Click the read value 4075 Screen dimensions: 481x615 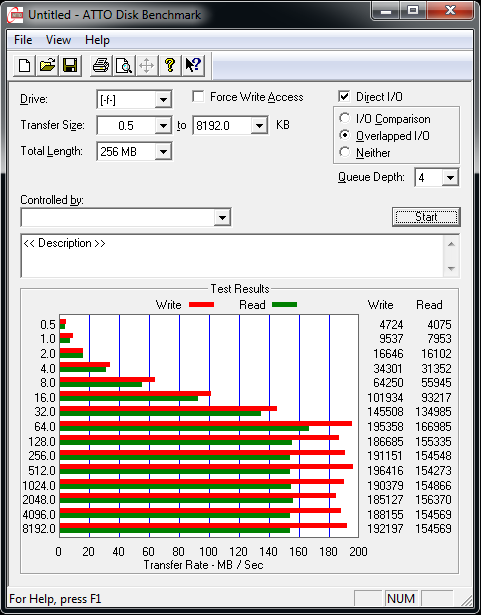[x=439, y=325]
